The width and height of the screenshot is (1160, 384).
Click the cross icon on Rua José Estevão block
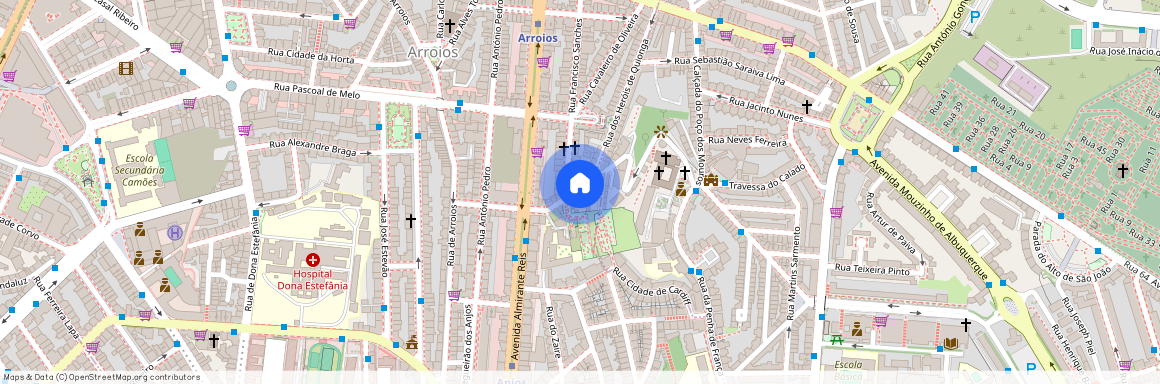coord(411,220)
